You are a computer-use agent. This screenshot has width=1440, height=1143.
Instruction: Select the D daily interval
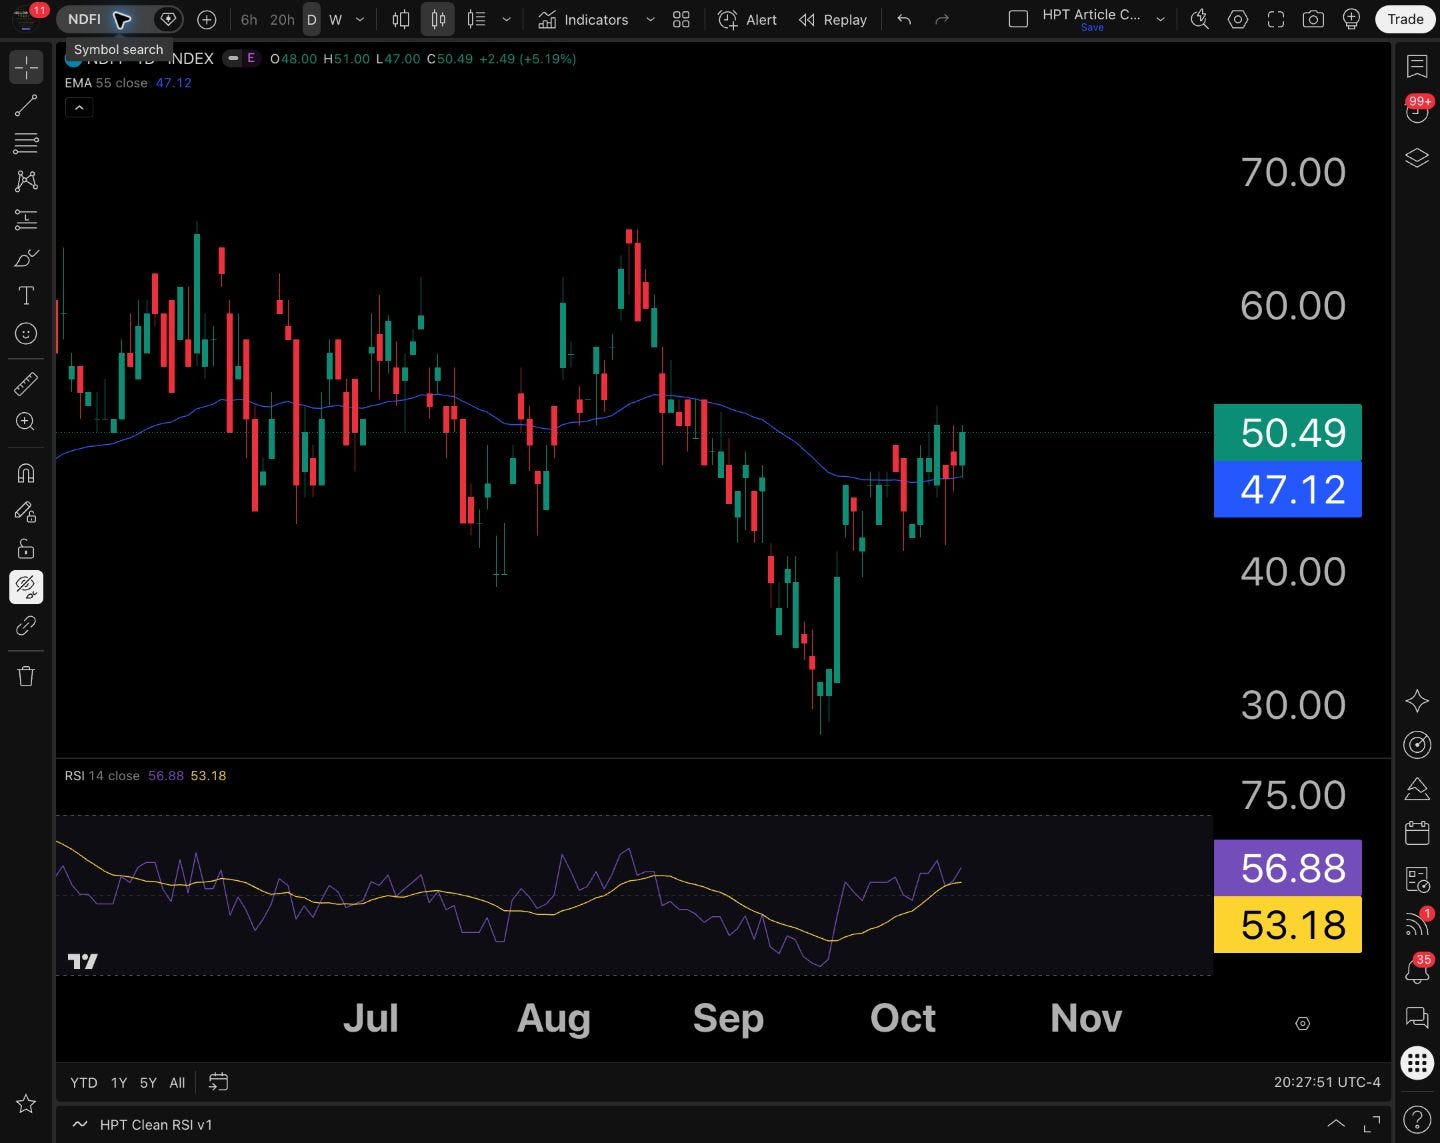pyautogui.click(x=311, y=19)
